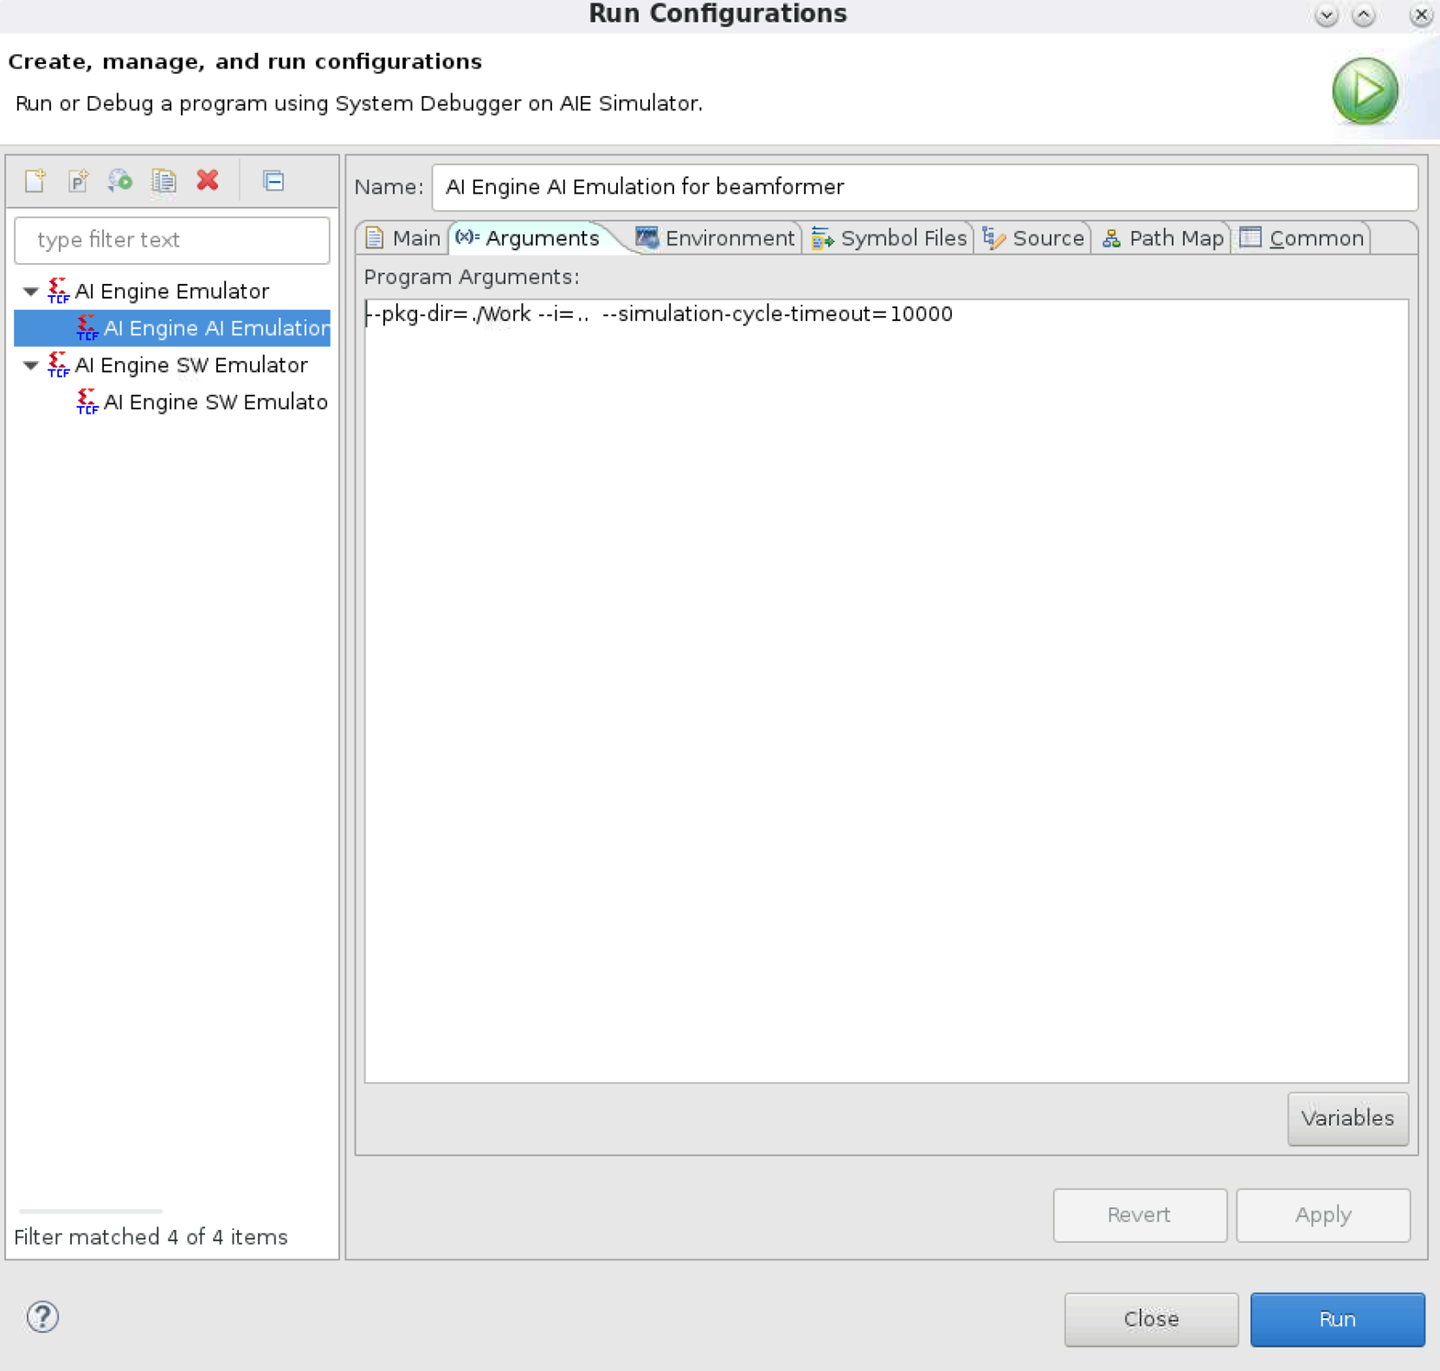Click the Duplicate launch configuration icon
Image resolution: width=1440 pixels, height=1371 pixels.
coord(163,181)
